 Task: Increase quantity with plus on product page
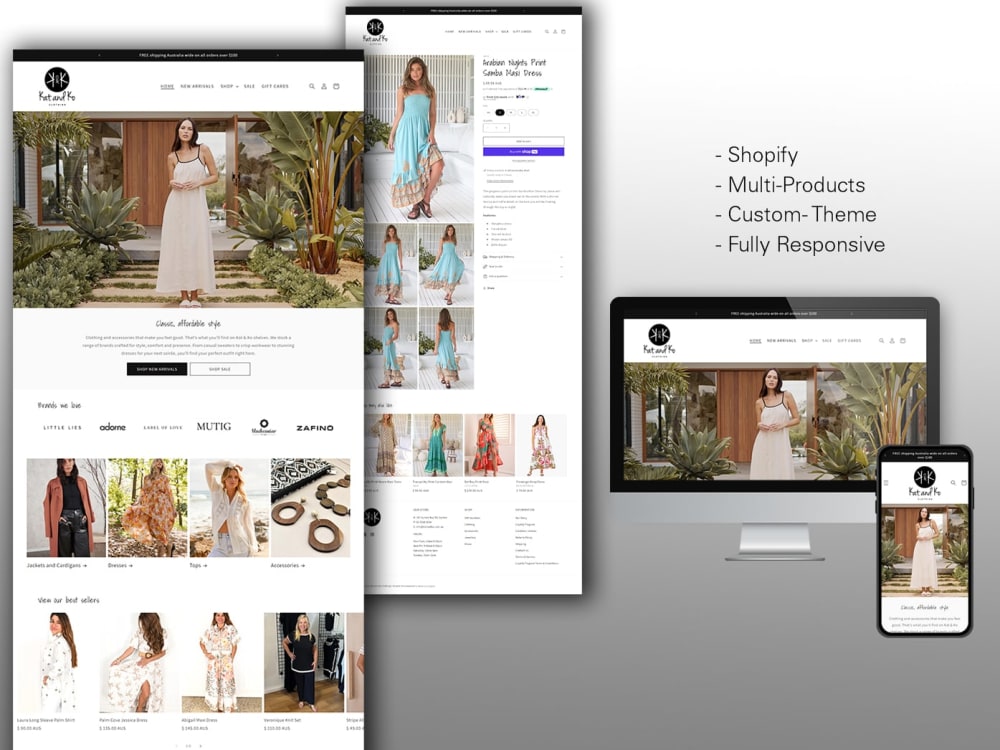505,128
